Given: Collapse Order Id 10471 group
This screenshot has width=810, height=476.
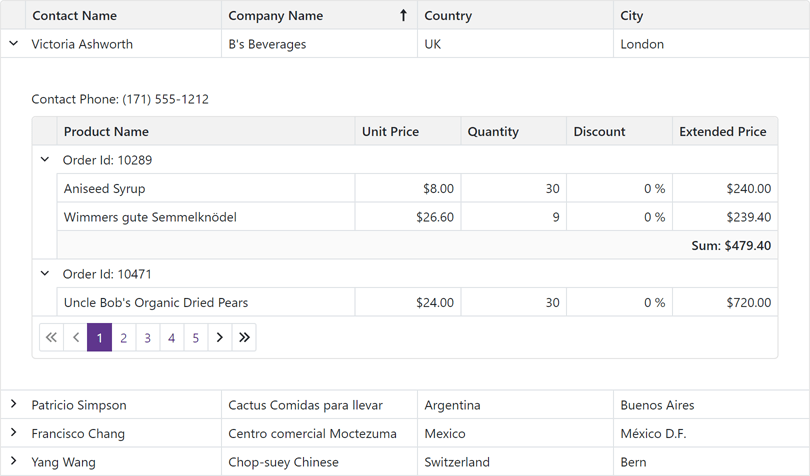Looking at the screenshot, I should tap(45, 274).
